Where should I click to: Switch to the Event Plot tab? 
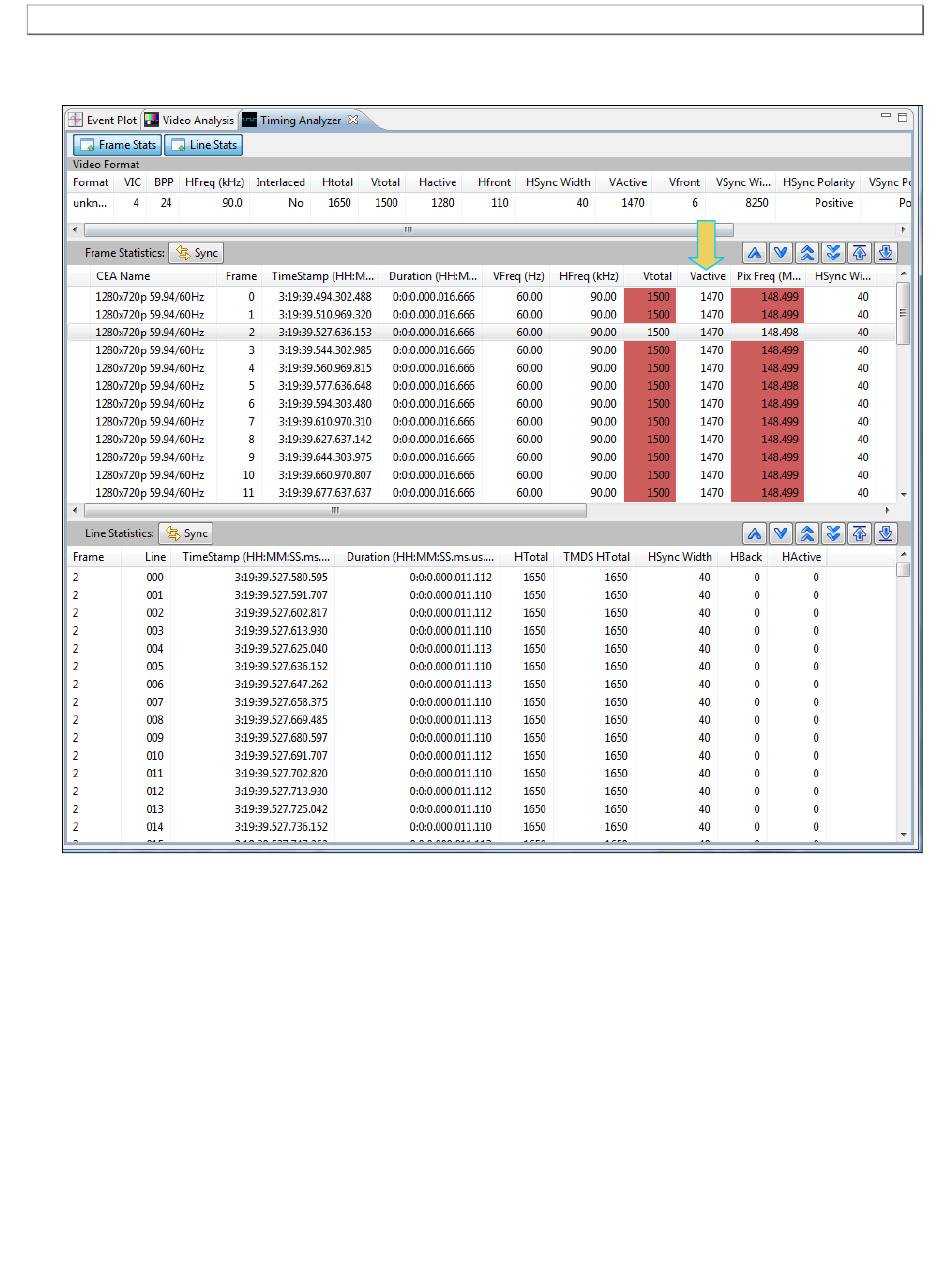pos(102,120)
